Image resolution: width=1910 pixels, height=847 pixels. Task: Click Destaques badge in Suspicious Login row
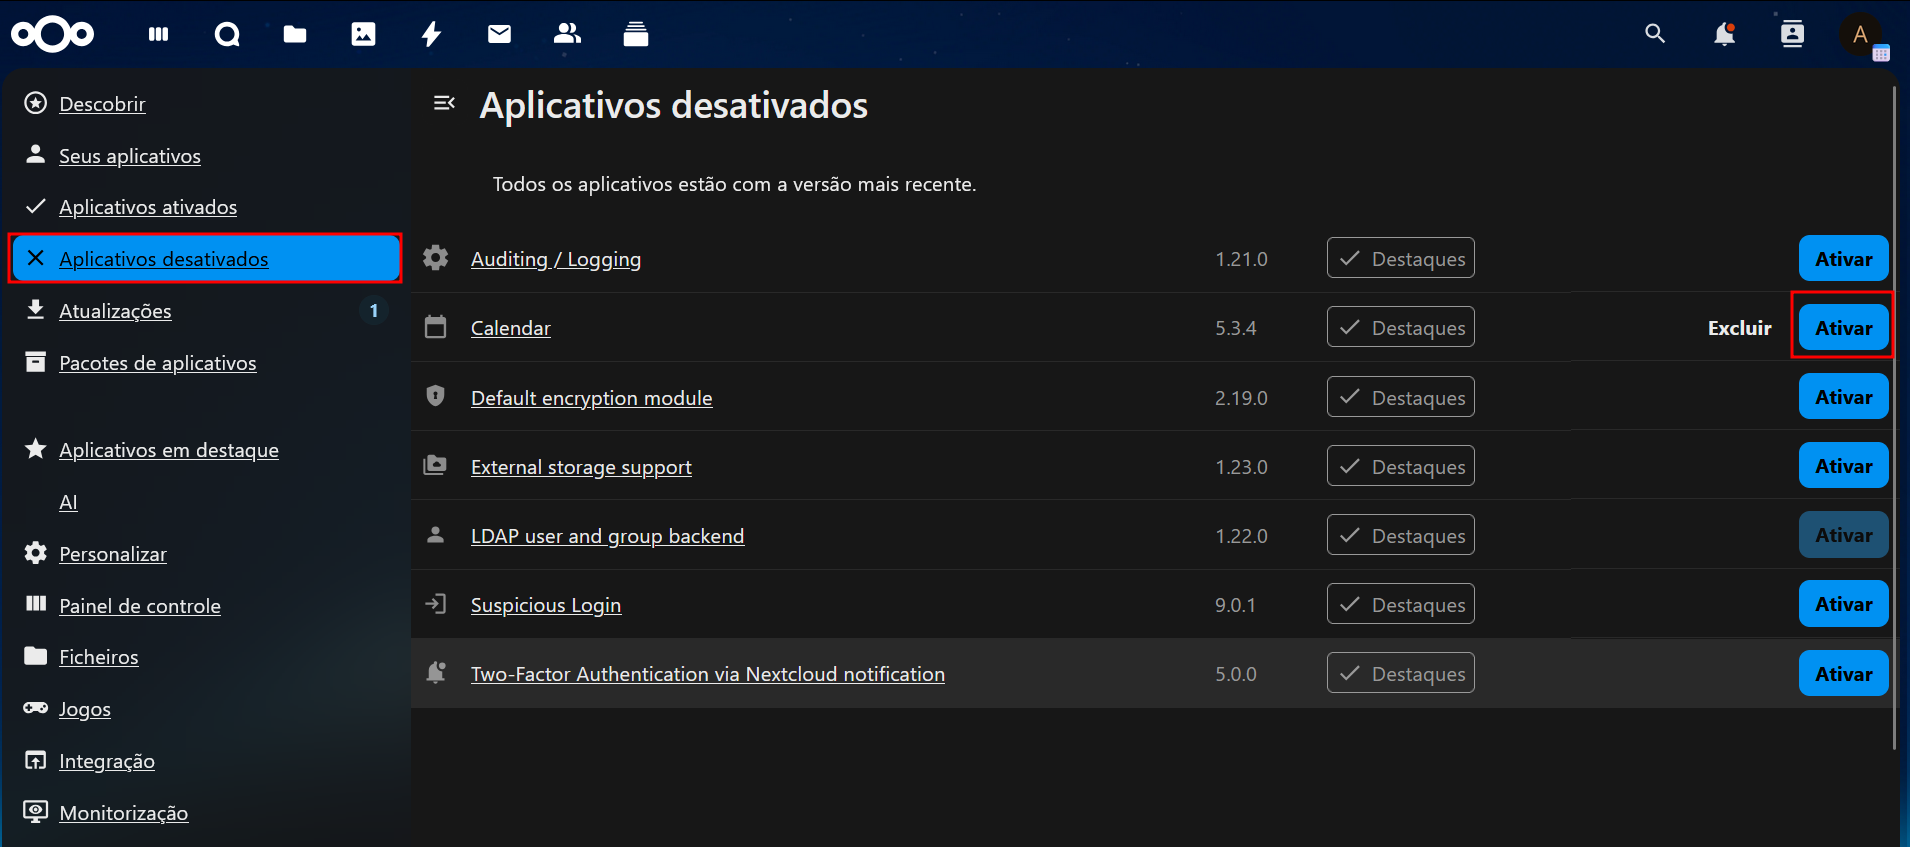[x=1401, y=604]
